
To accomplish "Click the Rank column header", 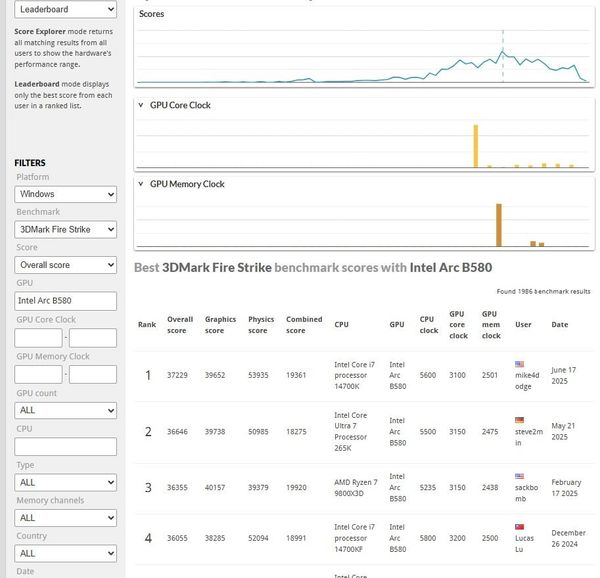I will click(147, 324).
